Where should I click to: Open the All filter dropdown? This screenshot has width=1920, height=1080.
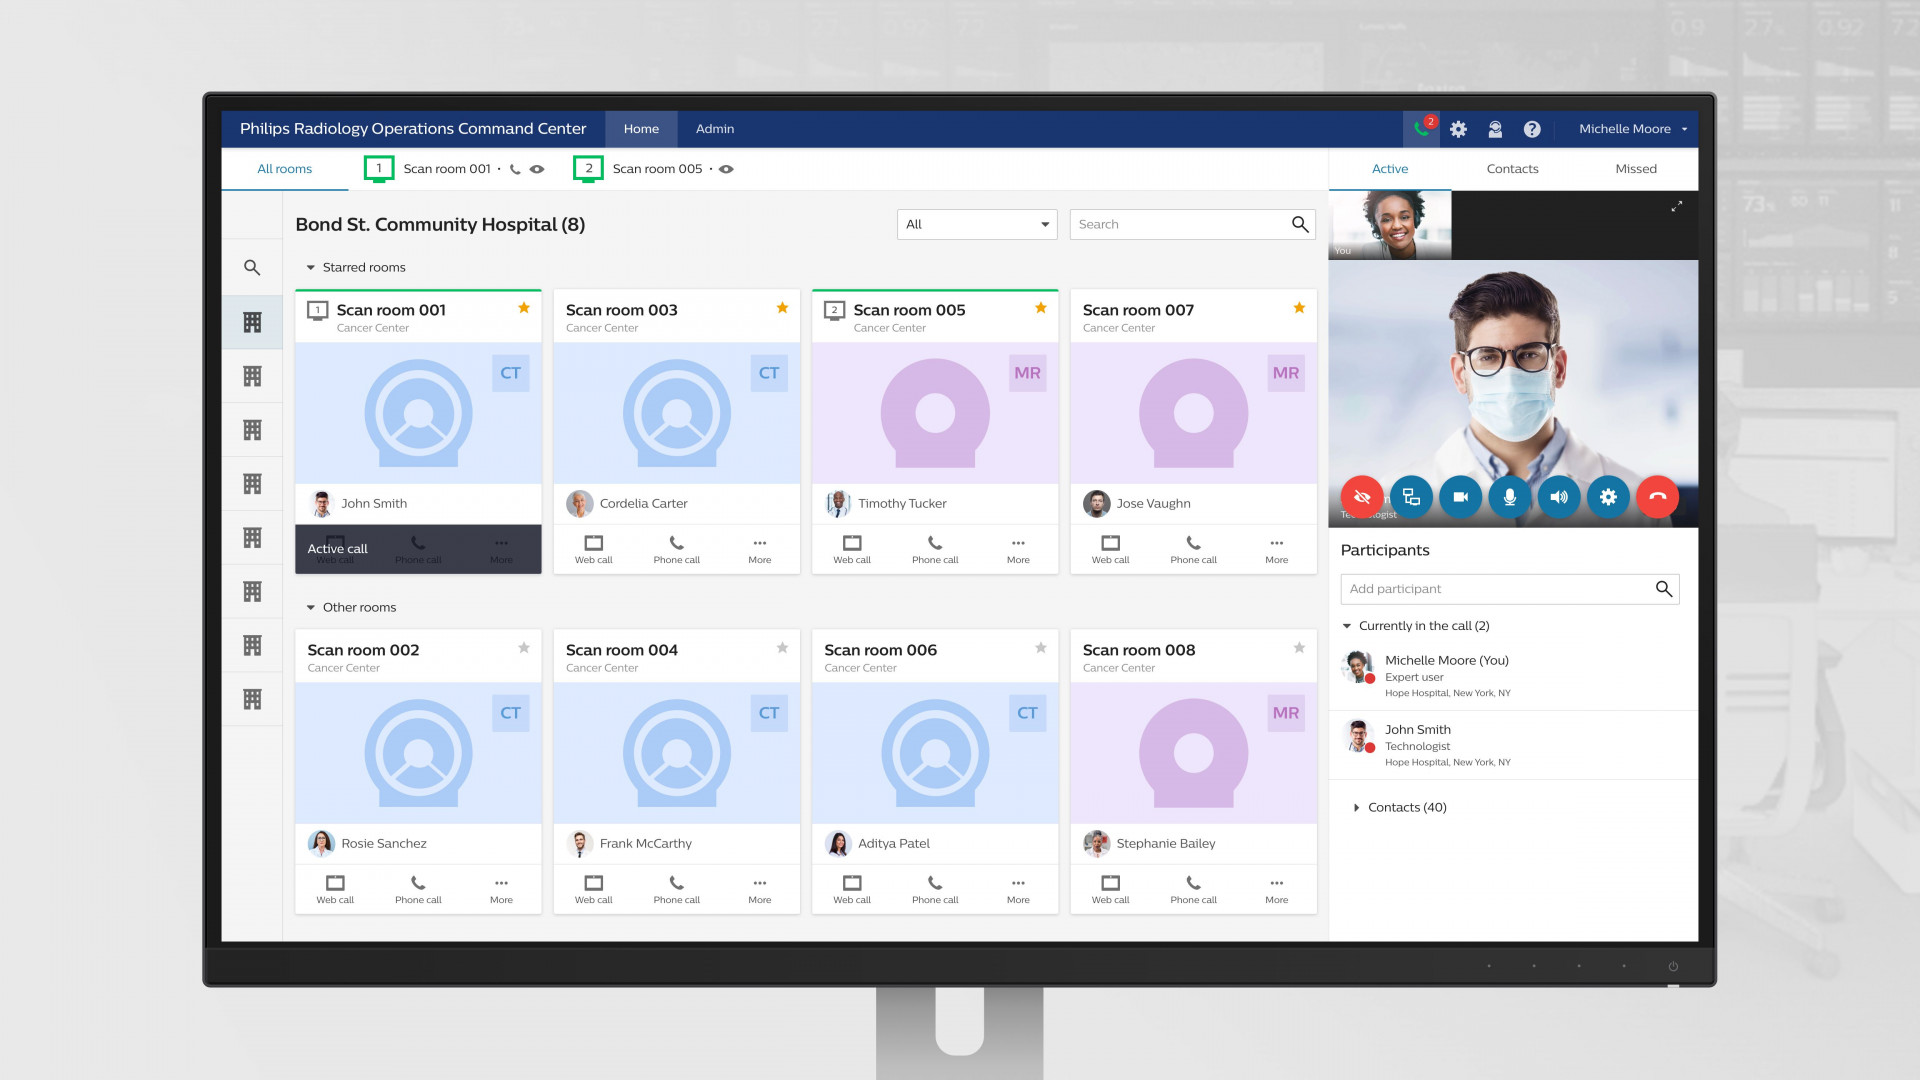[976, 224]
